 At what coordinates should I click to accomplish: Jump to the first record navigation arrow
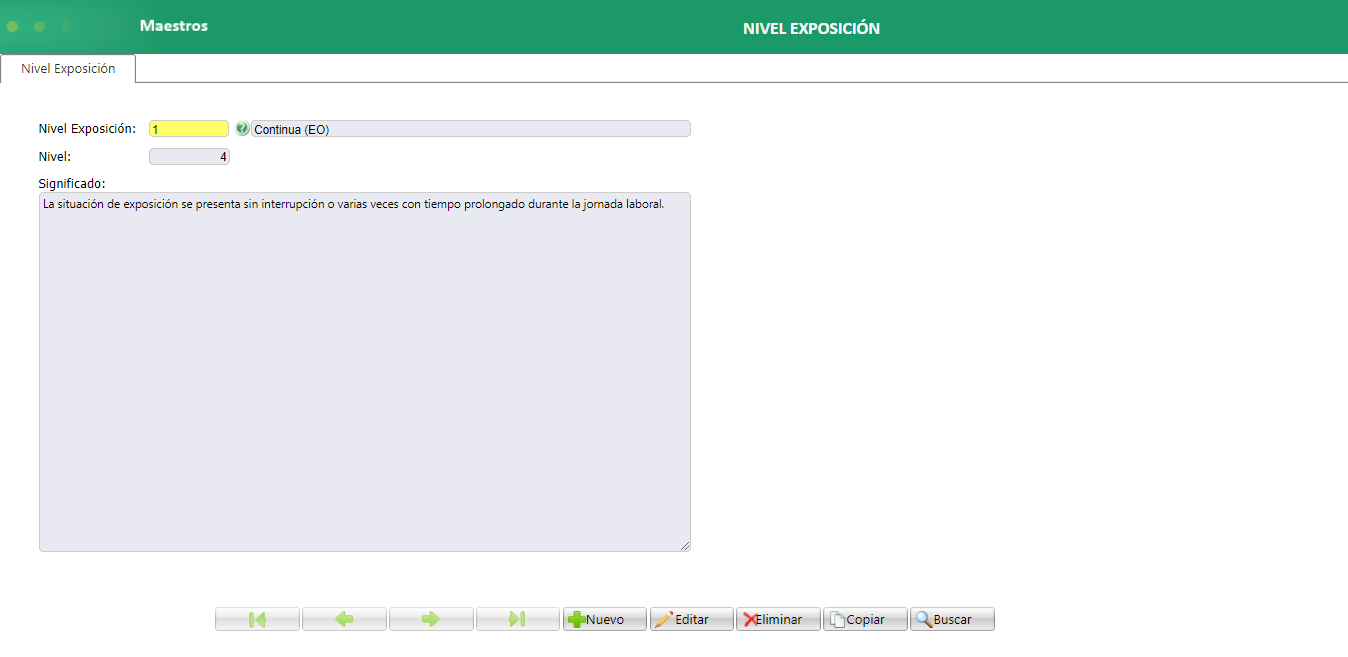click(x=257, y=618)
